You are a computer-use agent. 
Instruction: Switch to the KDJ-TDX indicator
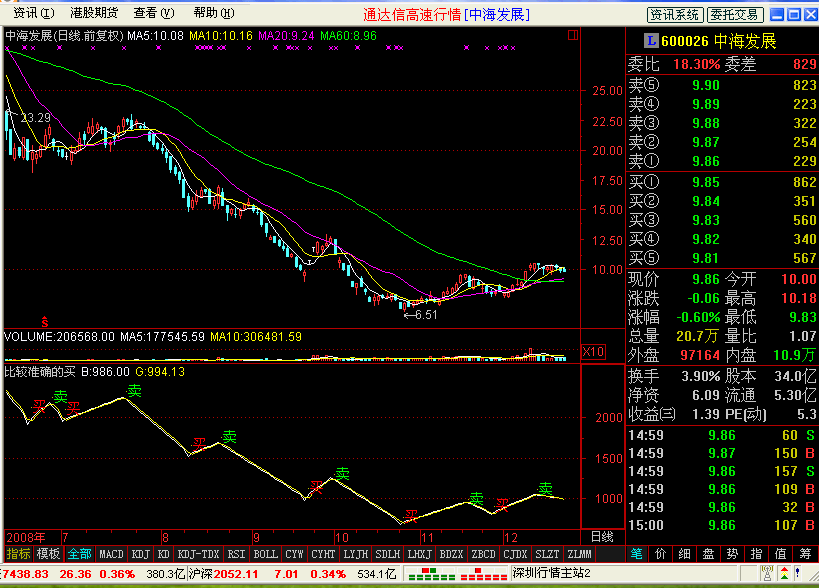click(198, 554)
